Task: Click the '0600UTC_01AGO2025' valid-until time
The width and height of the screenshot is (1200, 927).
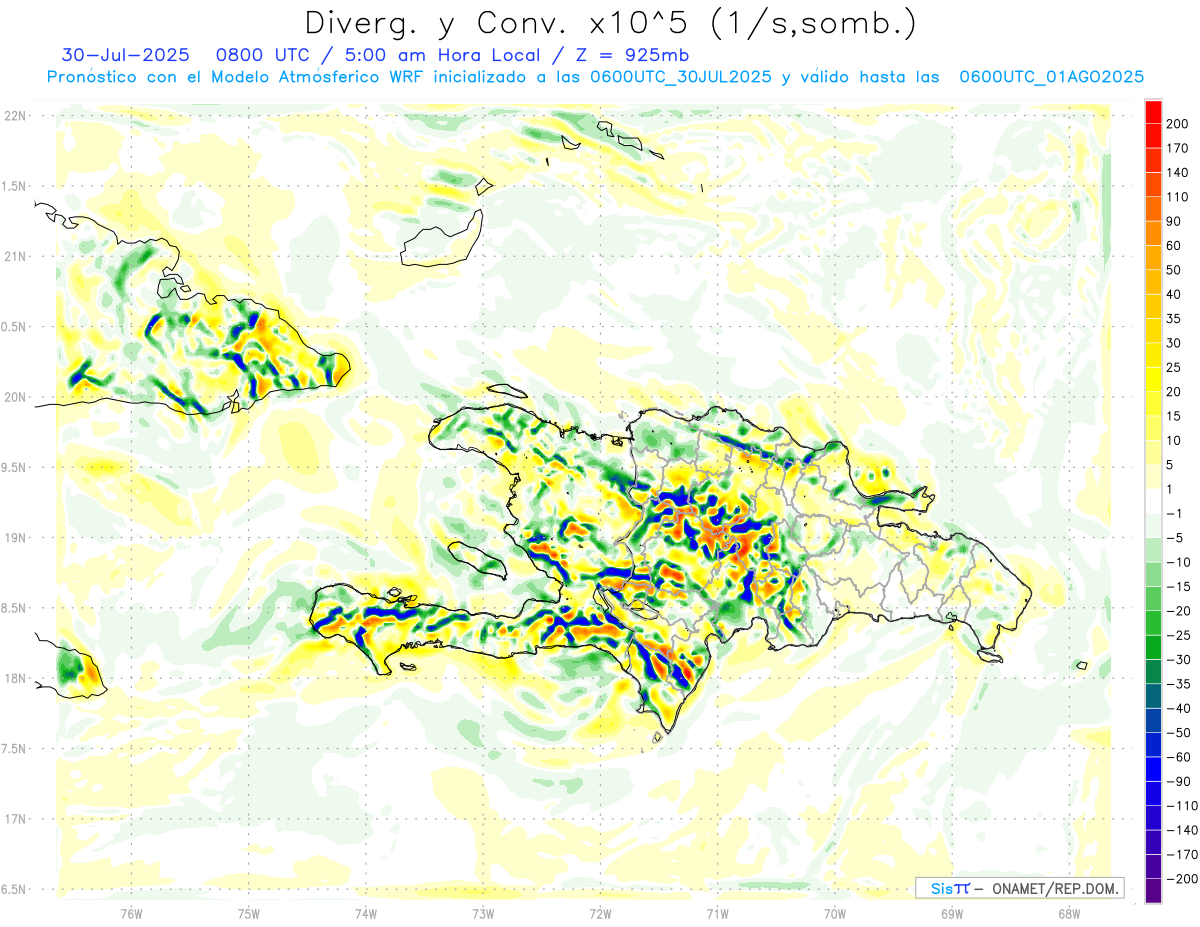Action: pos(1052,77)
